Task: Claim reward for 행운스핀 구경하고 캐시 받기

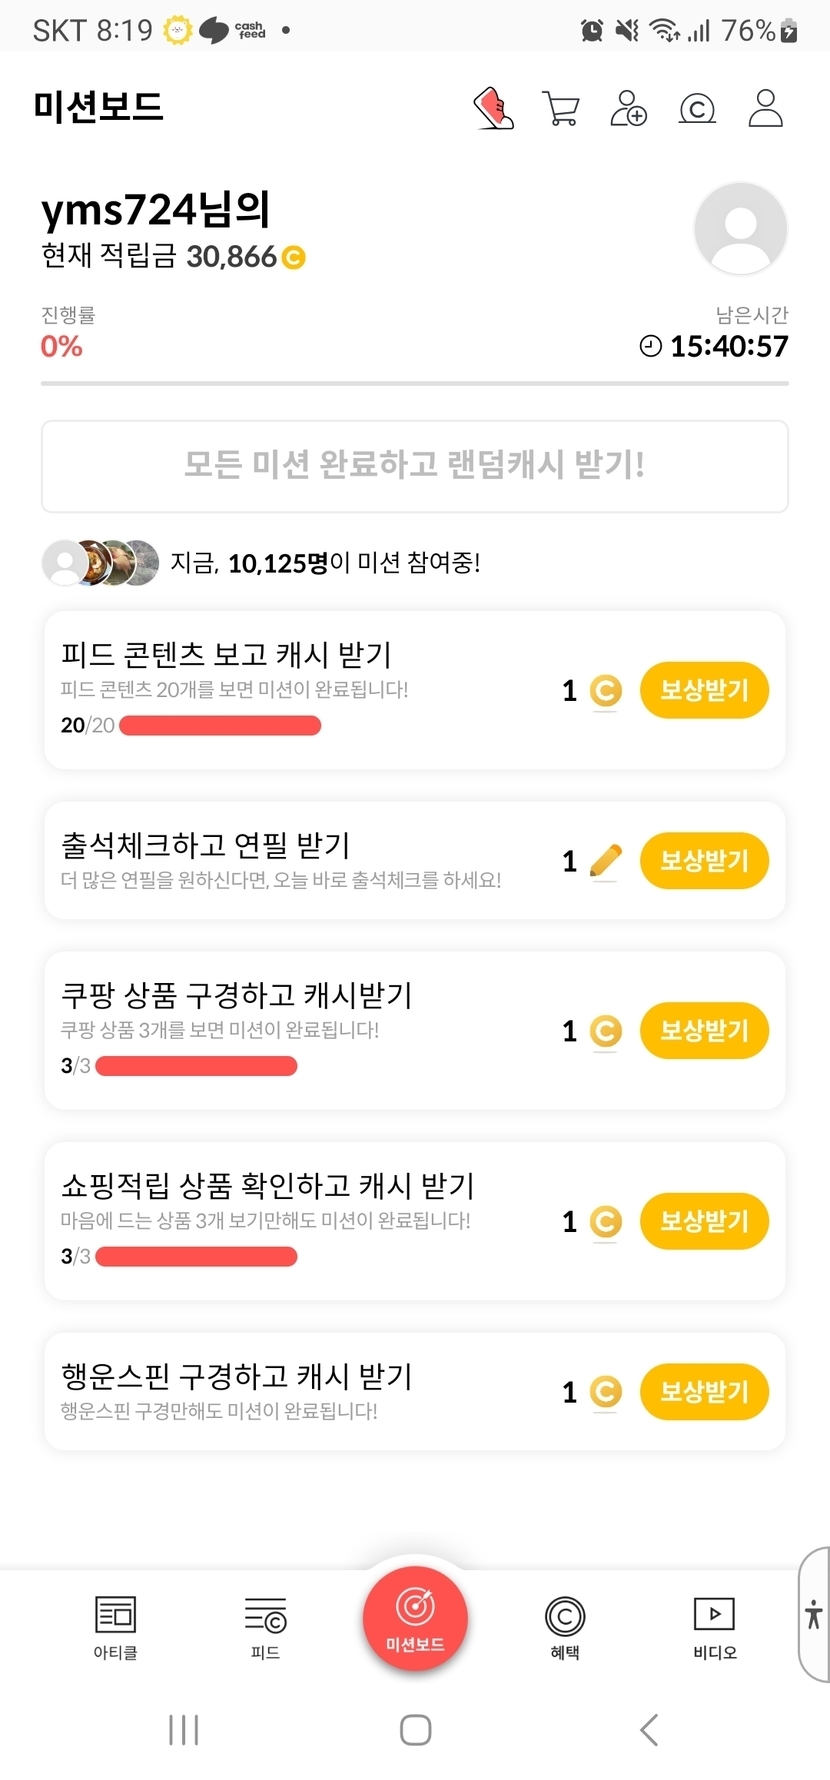Action: 704,1392
